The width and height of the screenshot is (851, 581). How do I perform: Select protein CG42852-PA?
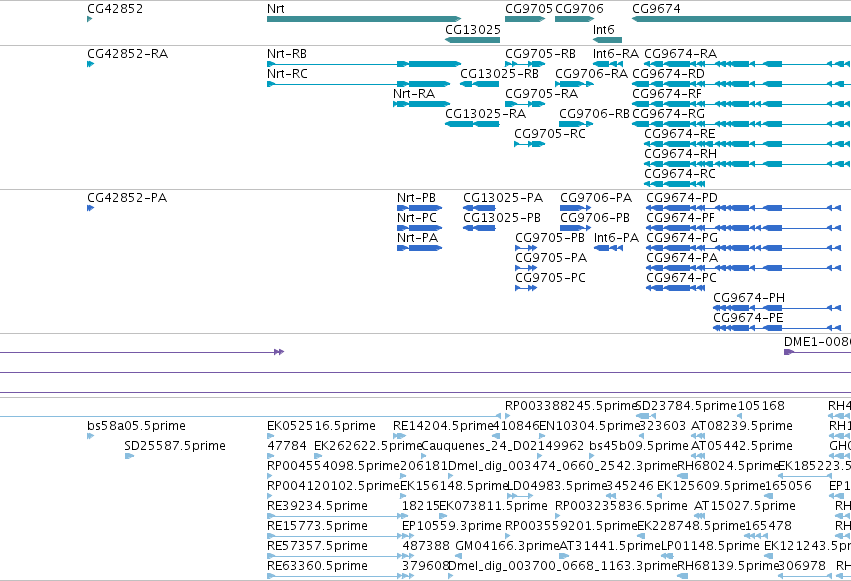[x=90, y=208]
